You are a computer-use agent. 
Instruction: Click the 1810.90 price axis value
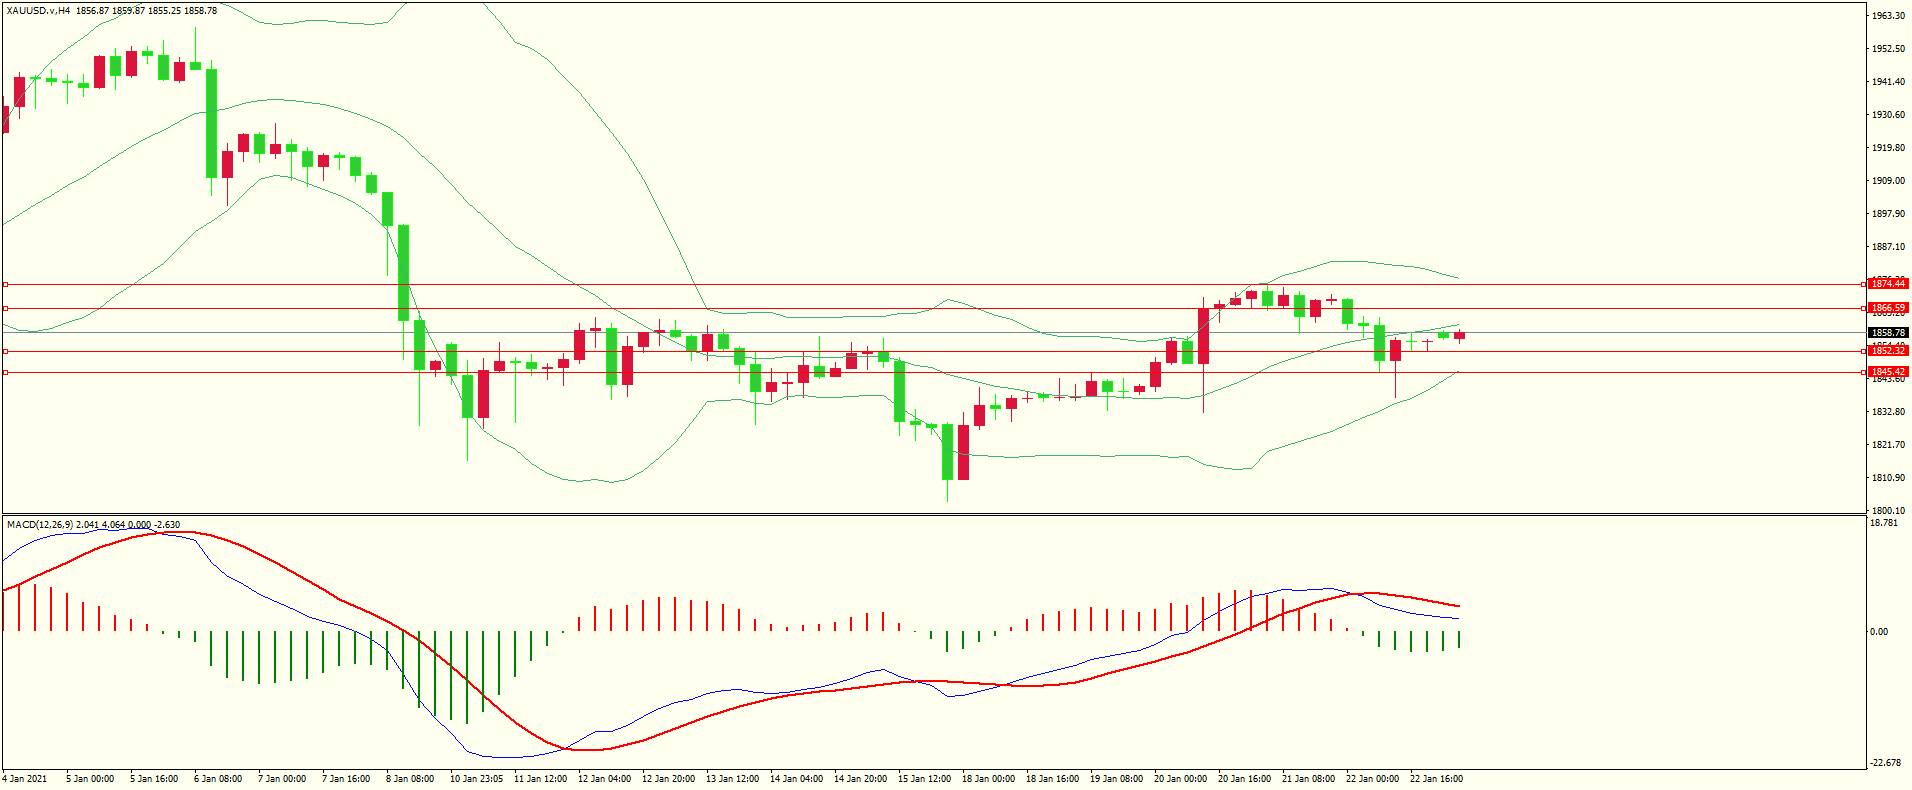1888,478
